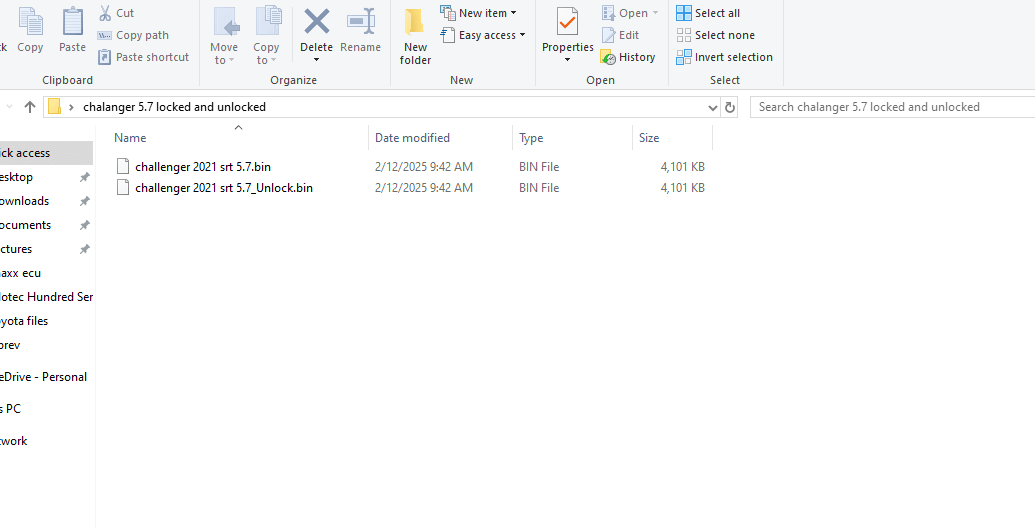1035x528 pixels.
Task: Click the Copy to icon
Action: 267,23
